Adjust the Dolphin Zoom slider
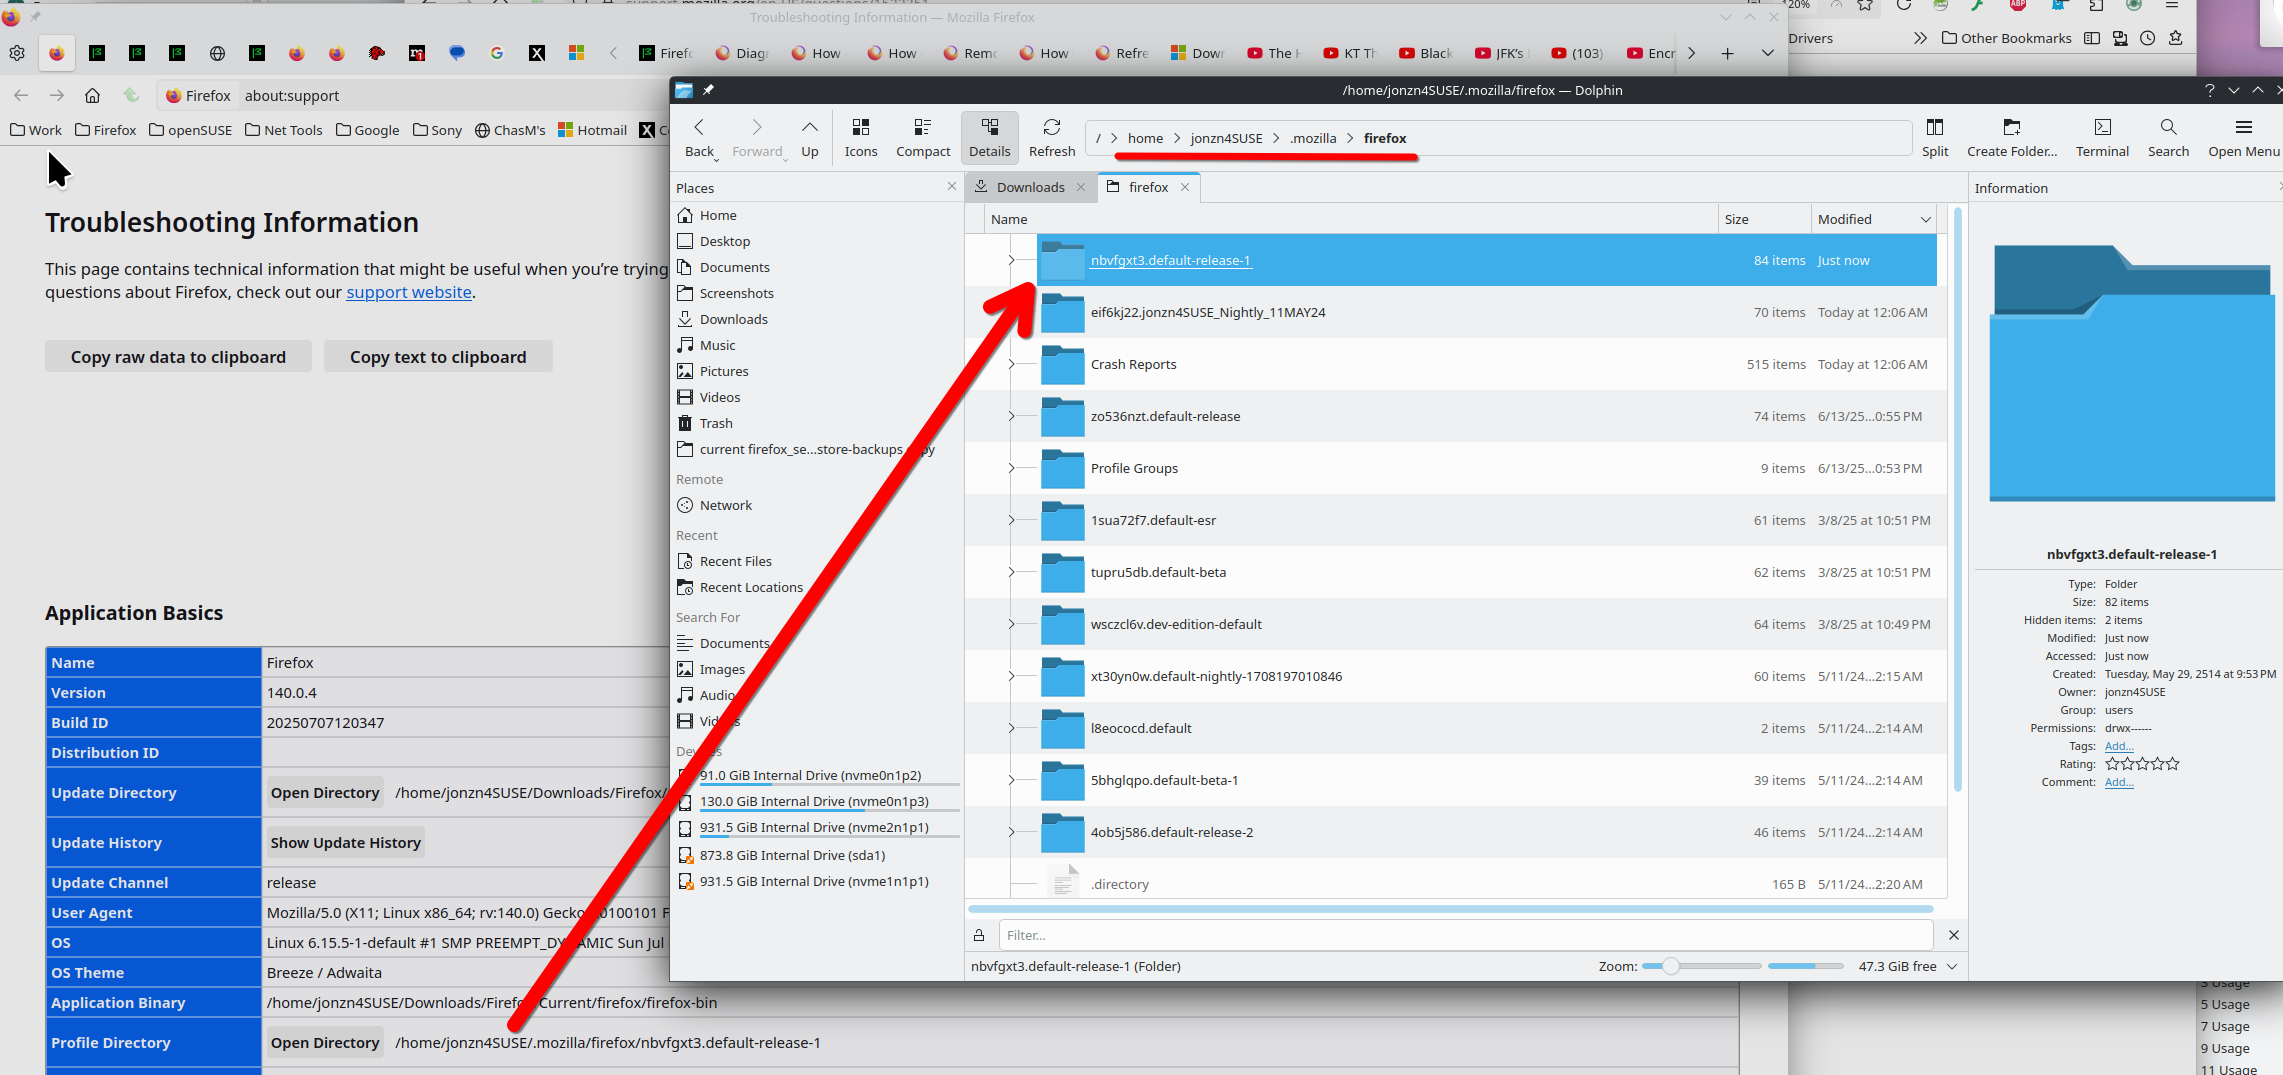This screenshot has width=2283, height=1075. (x=1701, y=966)
